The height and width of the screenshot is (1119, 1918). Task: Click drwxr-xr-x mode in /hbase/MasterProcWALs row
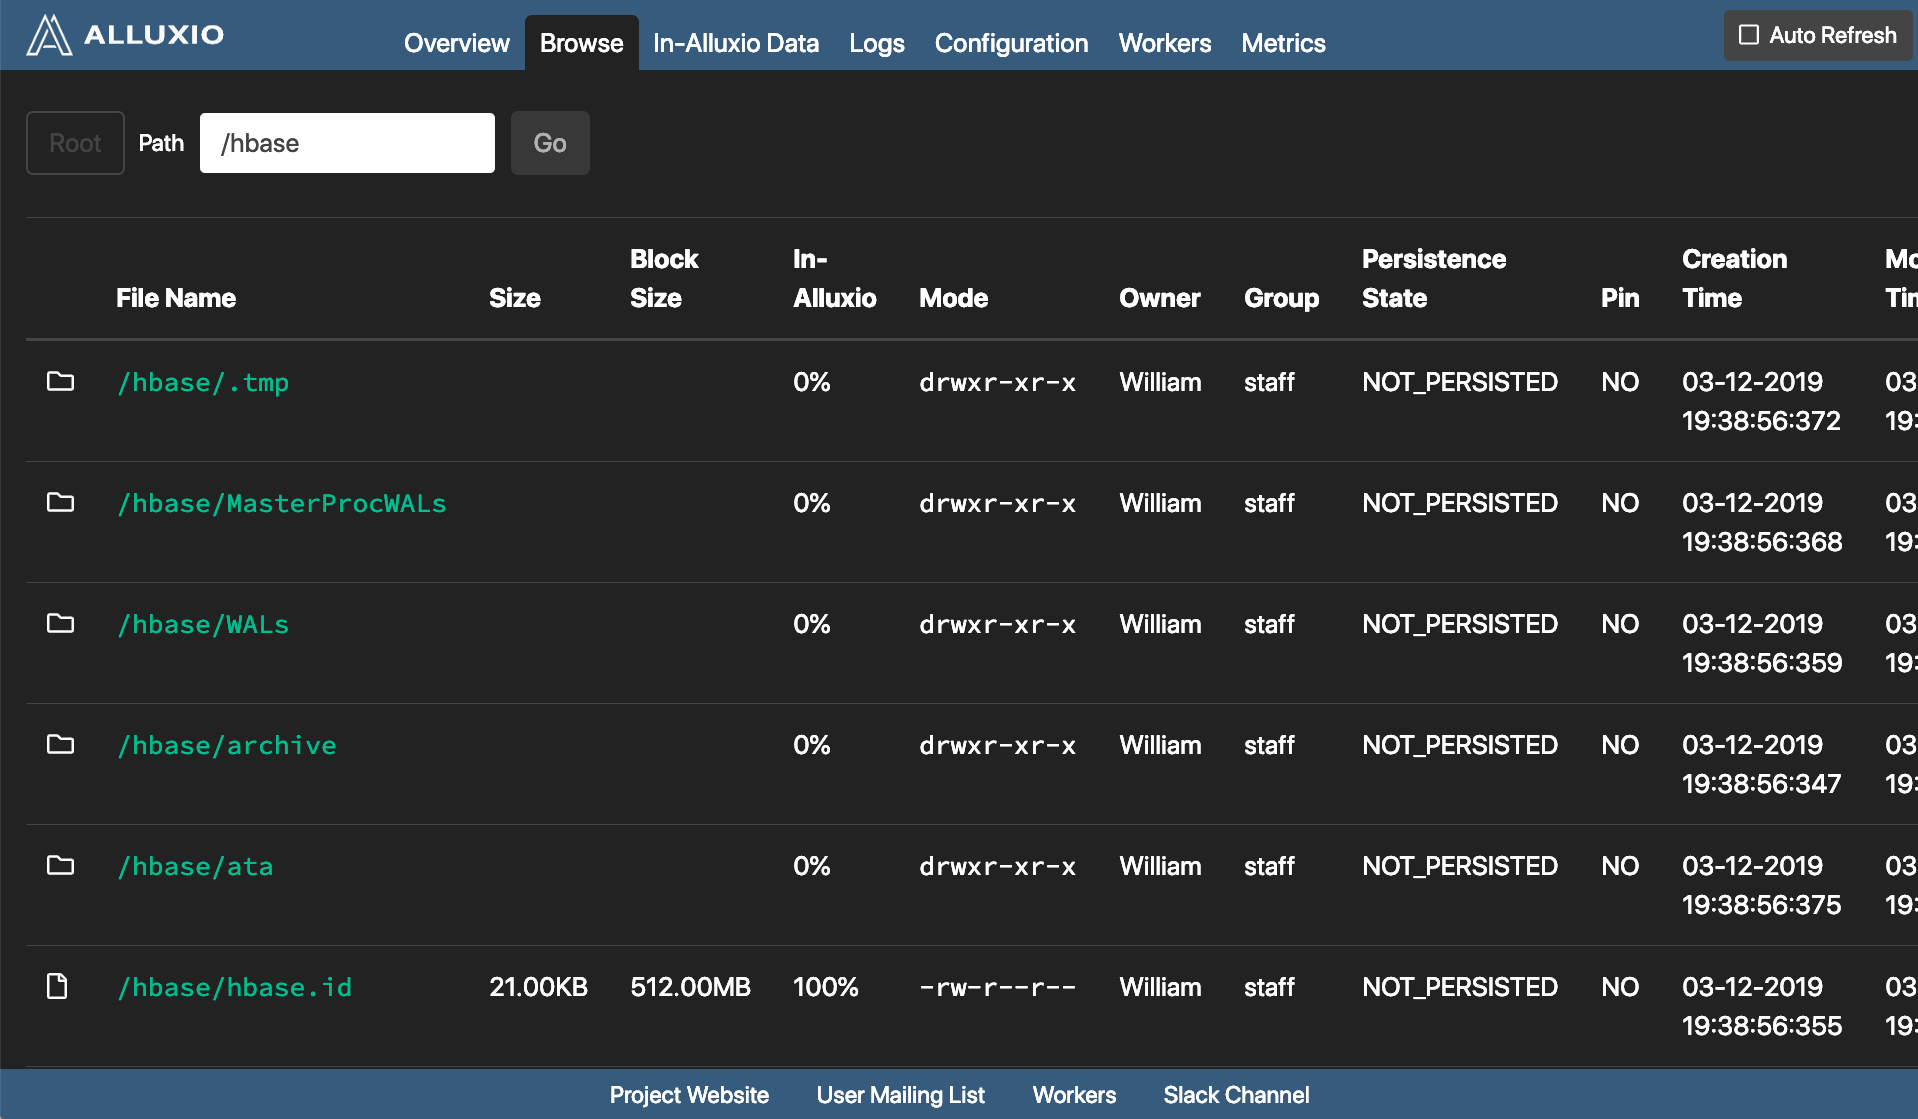point(997,503)
